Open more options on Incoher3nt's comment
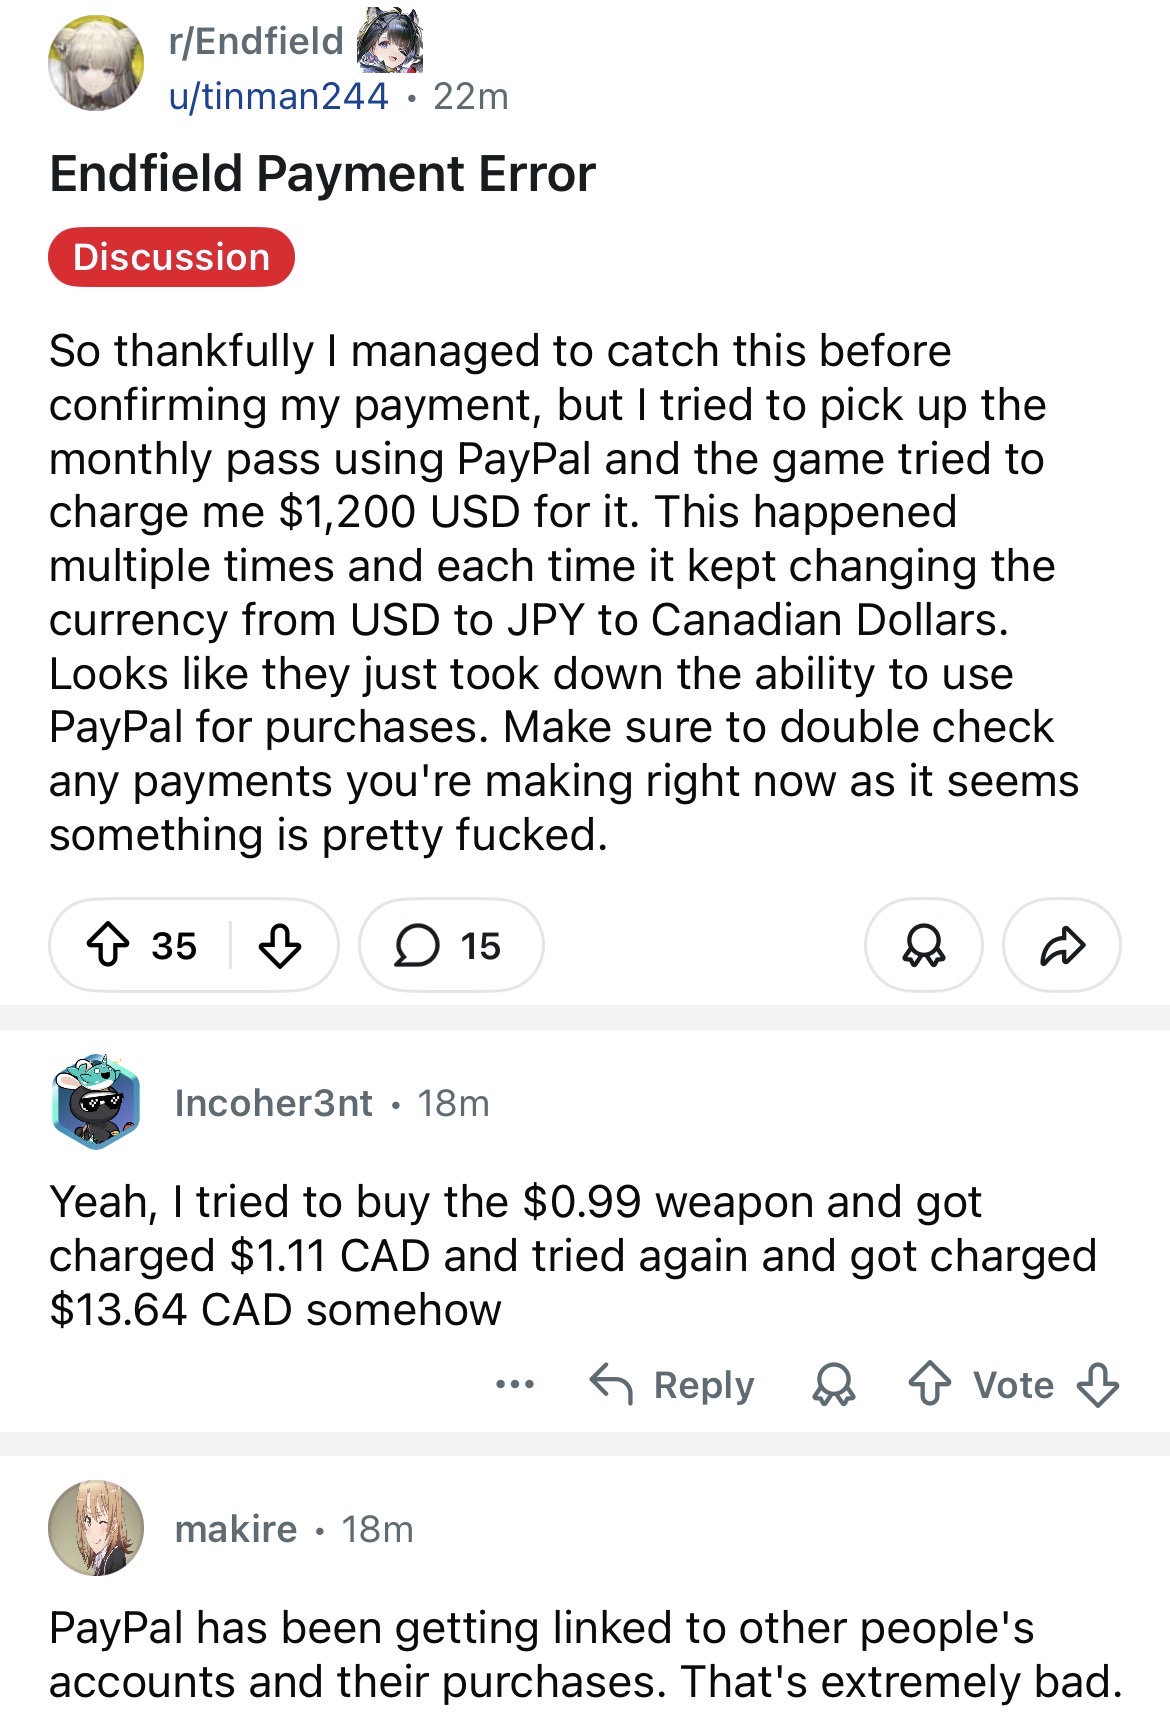 515,1385
